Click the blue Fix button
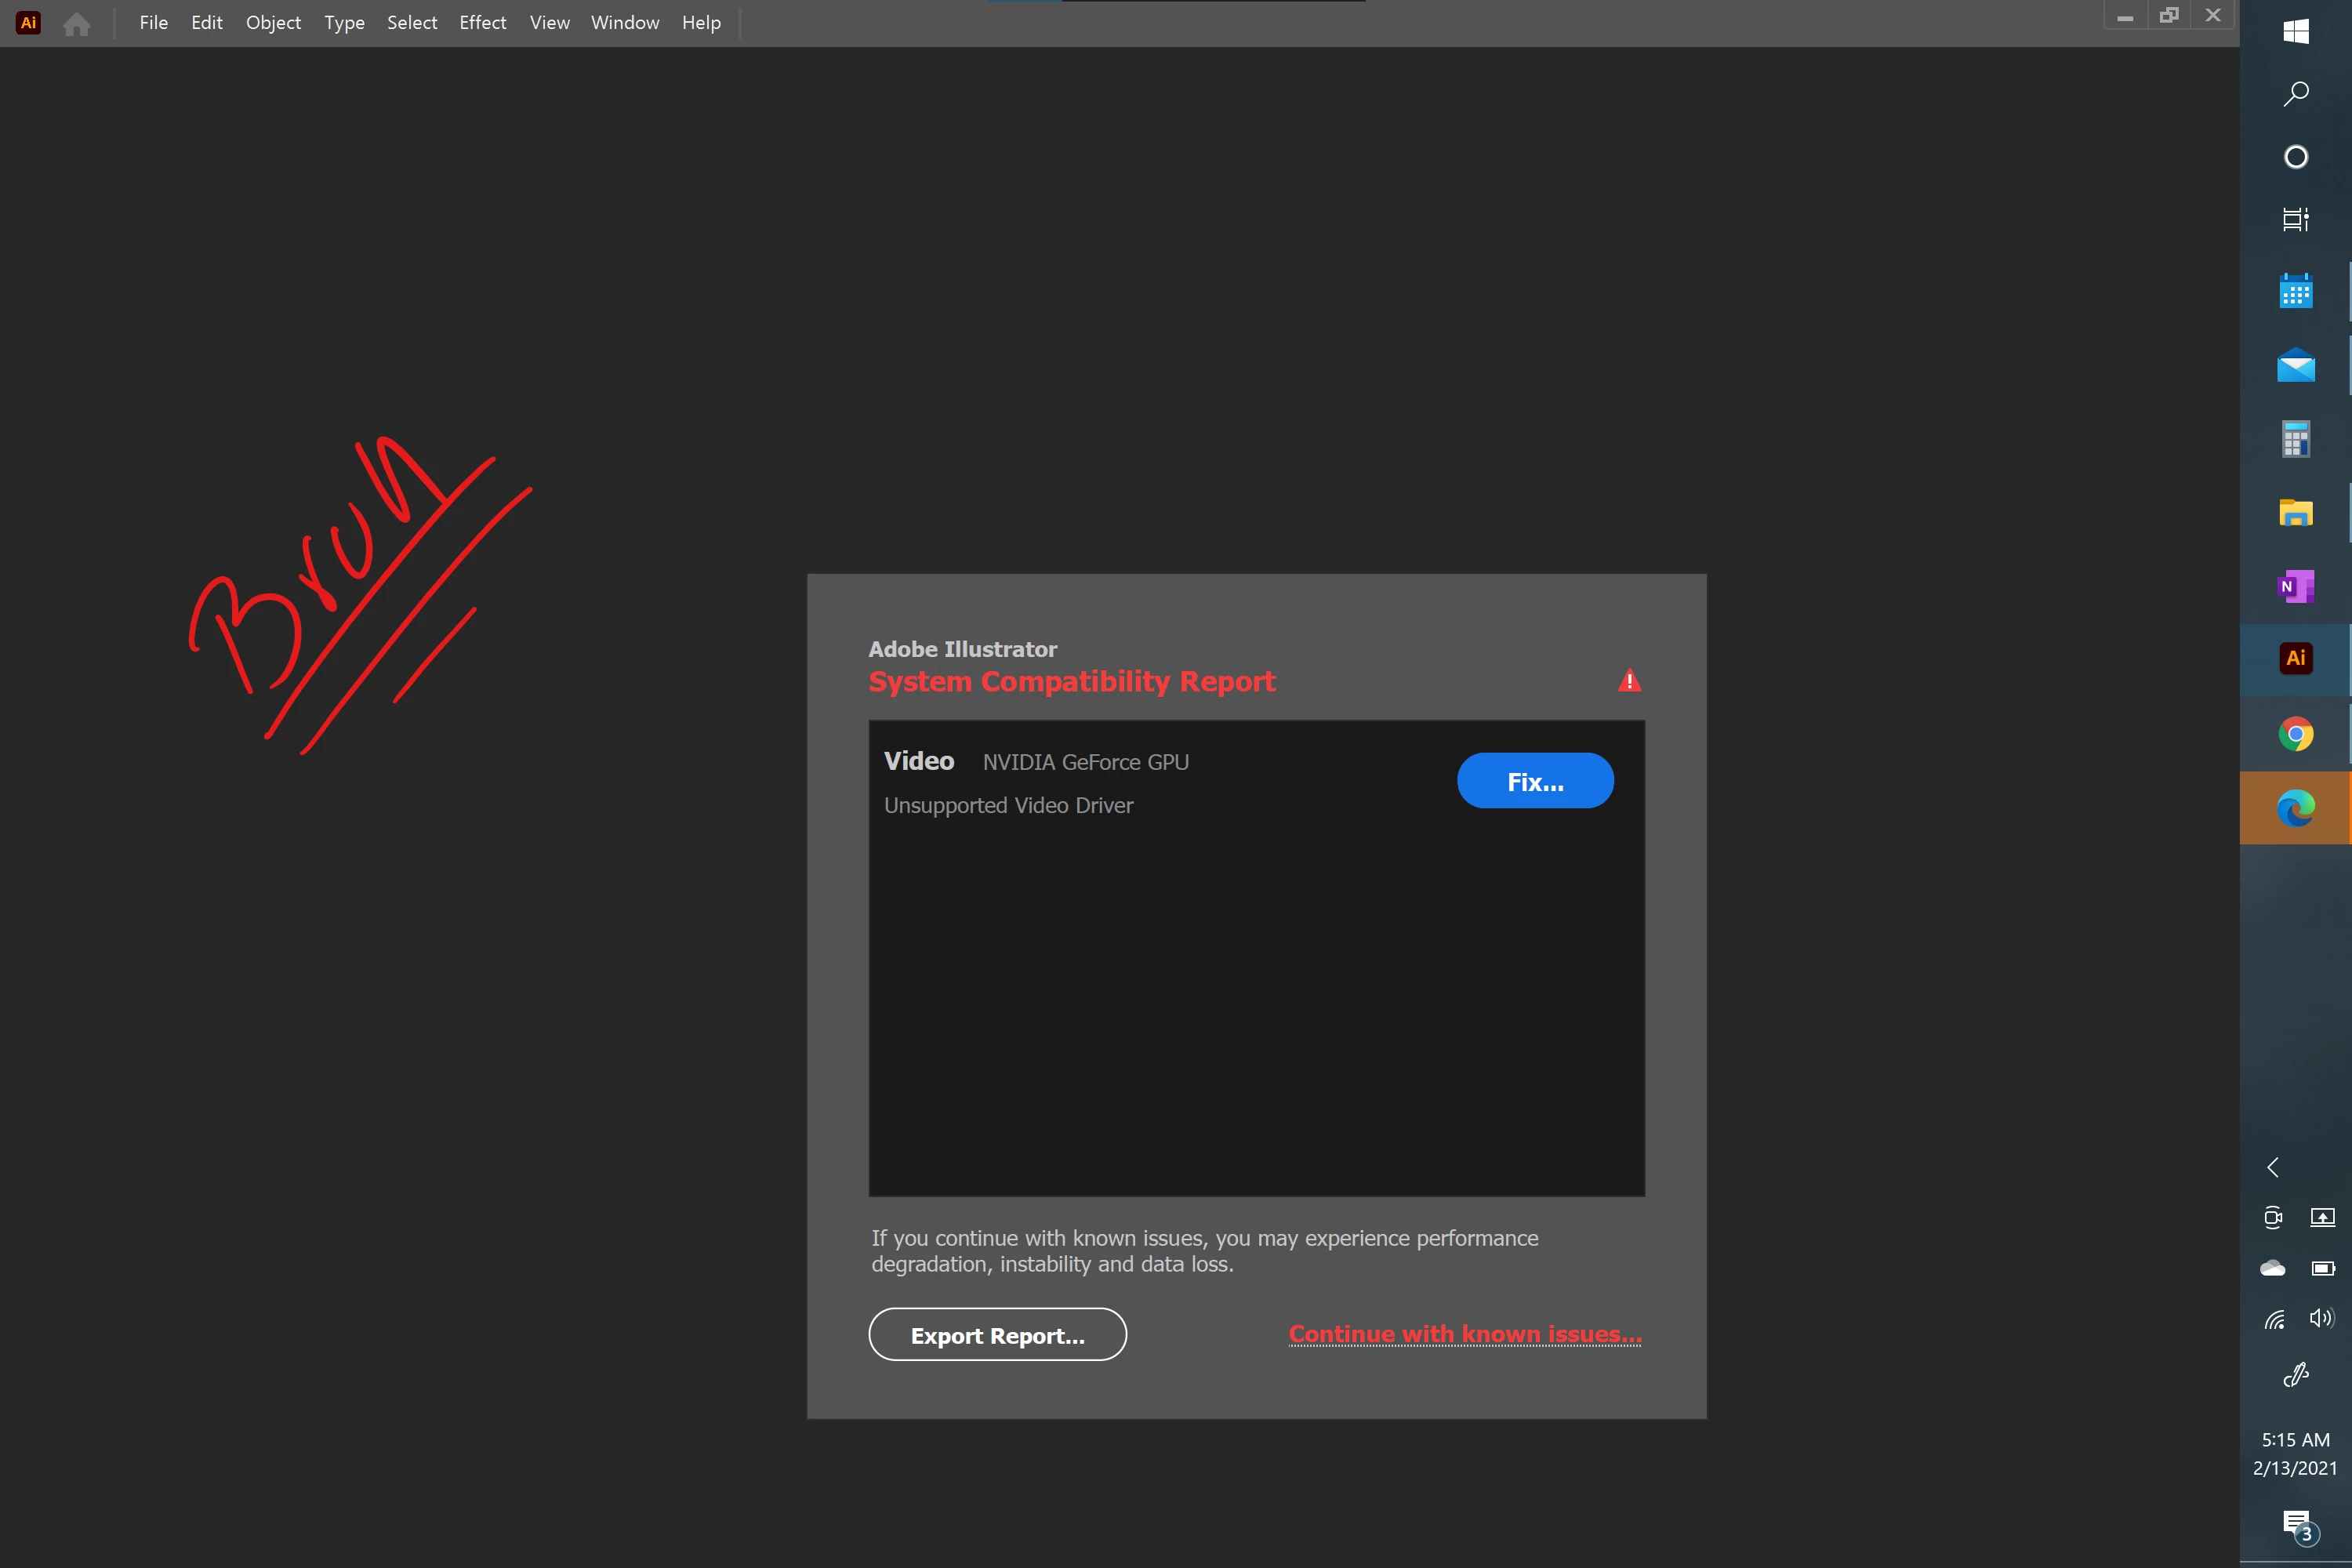Screen dimensions: 2352x1568 tap(1534, 781)
